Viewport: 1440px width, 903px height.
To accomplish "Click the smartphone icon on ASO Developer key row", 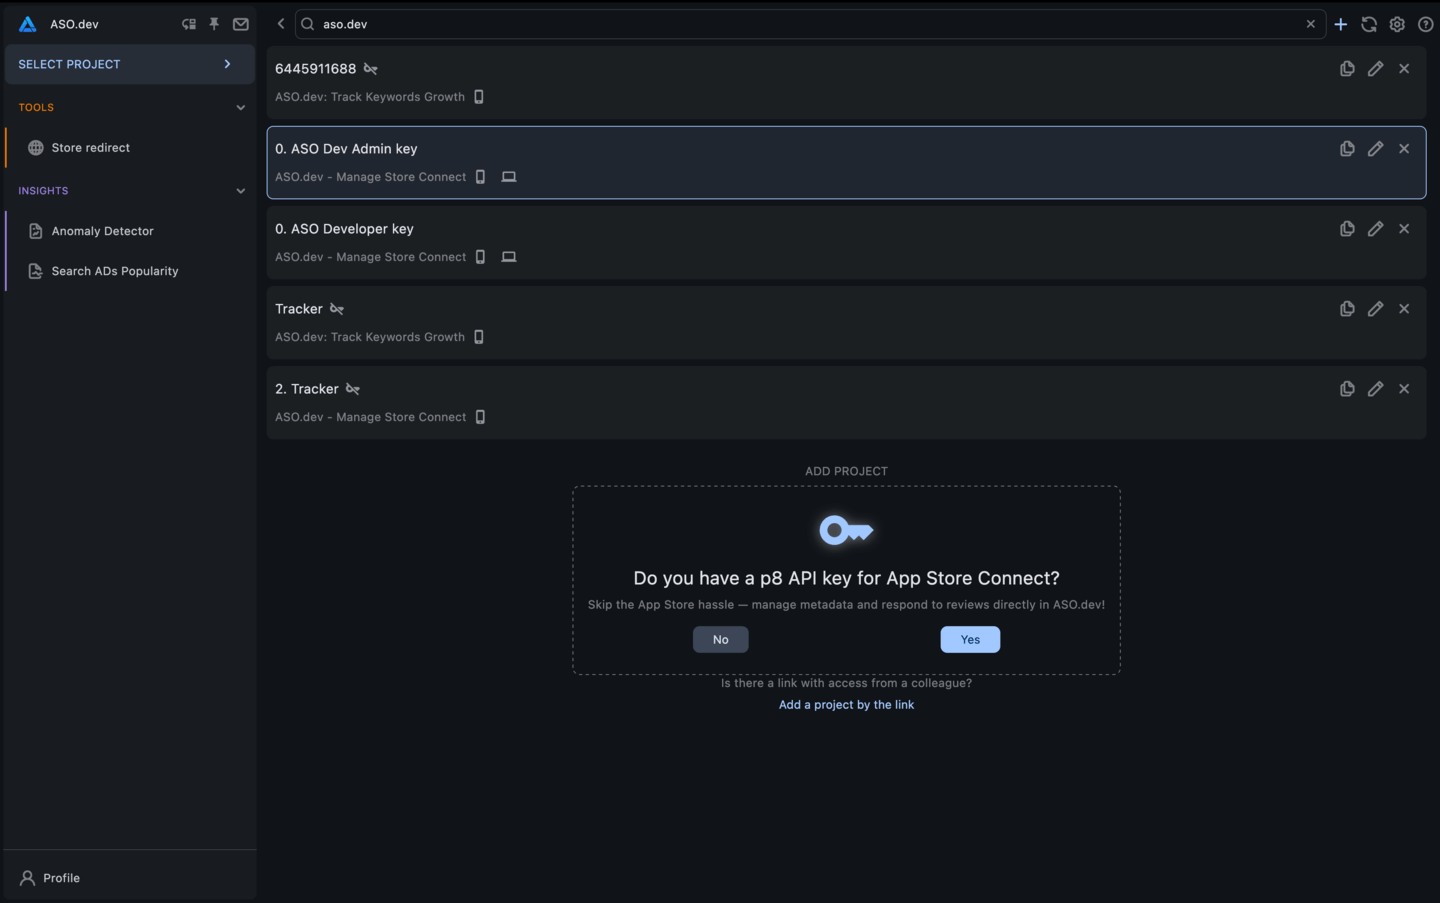I will click(480, 256).
